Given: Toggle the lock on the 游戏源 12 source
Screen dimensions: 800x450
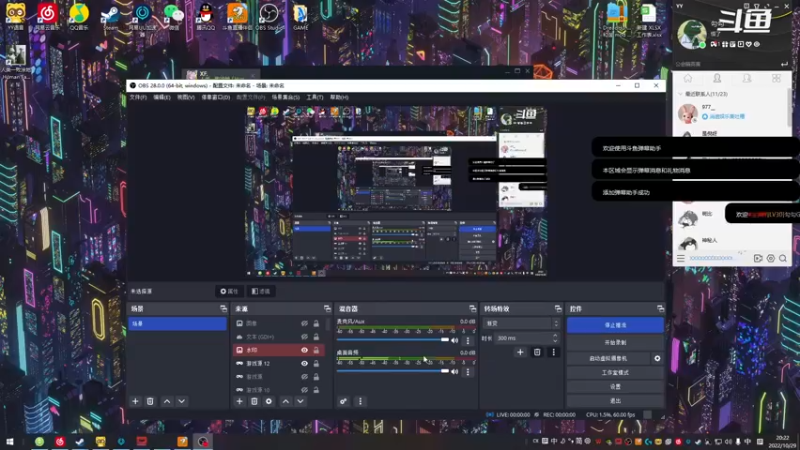Looking at the screenshot, I should [x=316, y=363].
